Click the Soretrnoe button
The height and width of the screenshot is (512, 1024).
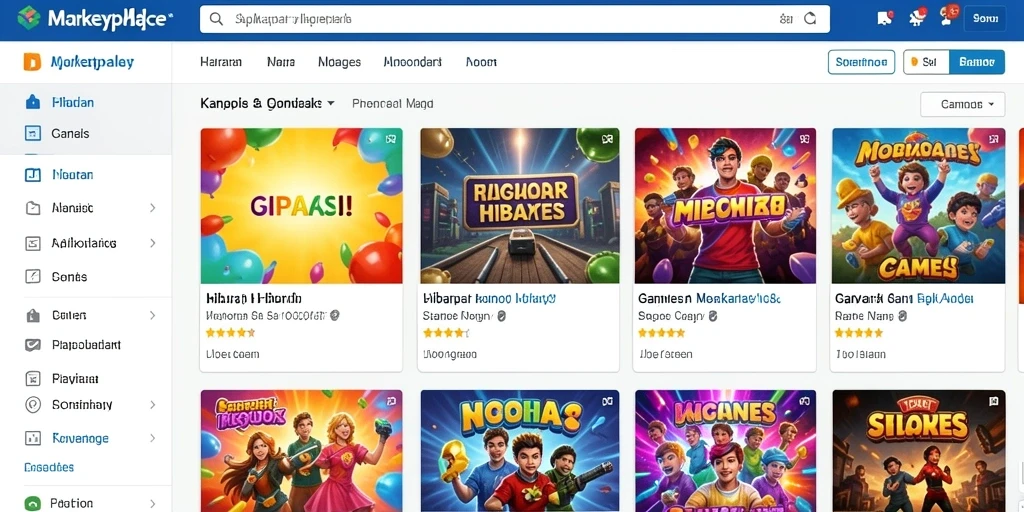pos(861,62)
